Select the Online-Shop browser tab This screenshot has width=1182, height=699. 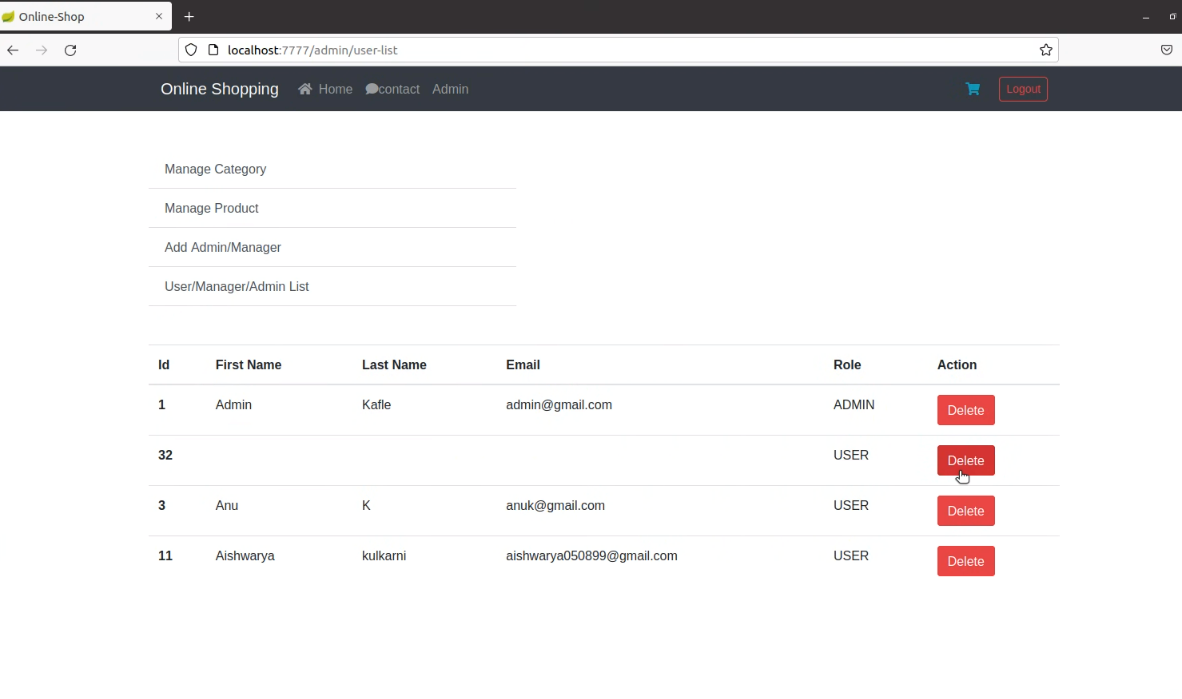[x=80, y=16]
